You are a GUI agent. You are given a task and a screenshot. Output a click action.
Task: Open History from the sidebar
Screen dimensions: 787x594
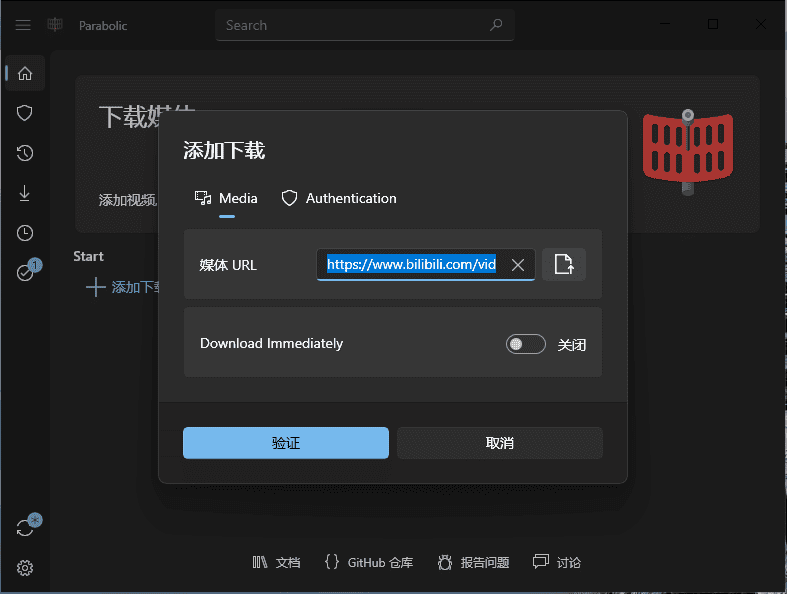(25, 153)
